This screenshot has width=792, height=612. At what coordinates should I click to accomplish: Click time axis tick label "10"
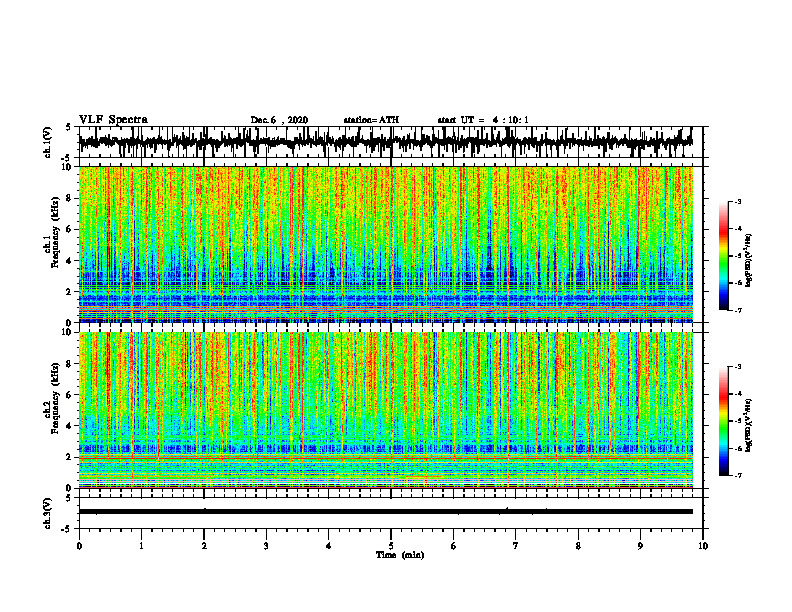pos(703,546)
